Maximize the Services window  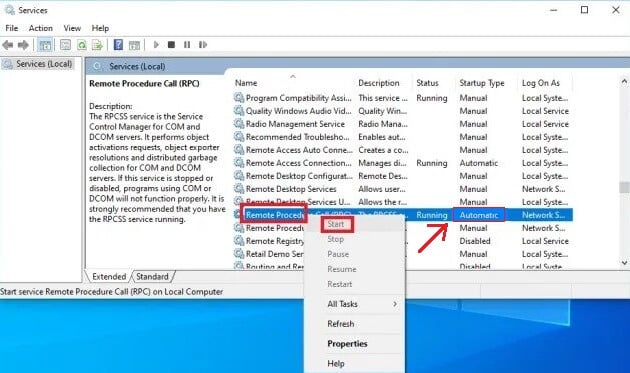click(x=584, y=10)
